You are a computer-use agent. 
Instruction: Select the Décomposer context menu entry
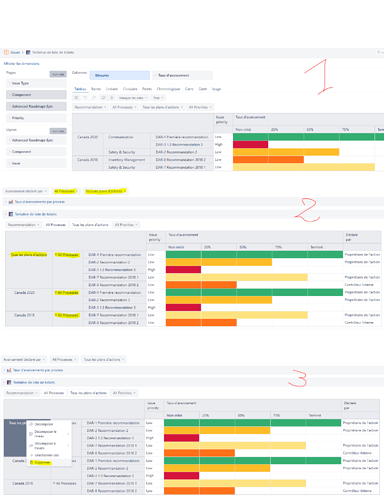44,424
